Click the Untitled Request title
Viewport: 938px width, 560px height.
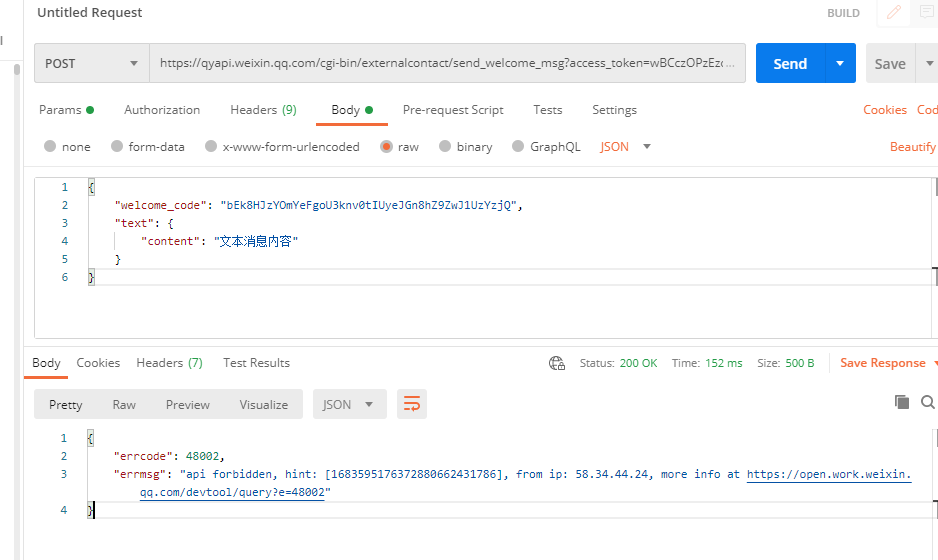point(90,13)
